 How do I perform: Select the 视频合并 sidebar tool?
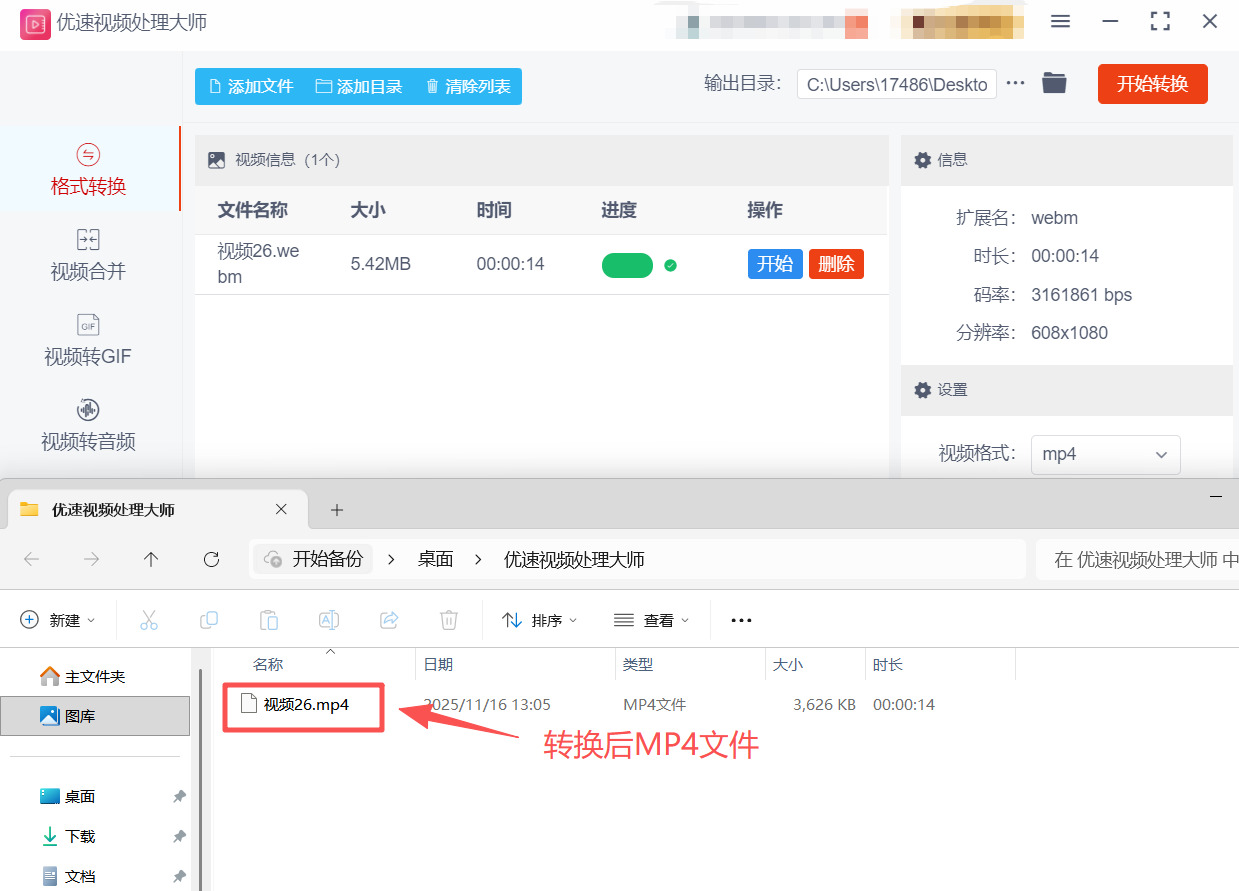point(88,255)
